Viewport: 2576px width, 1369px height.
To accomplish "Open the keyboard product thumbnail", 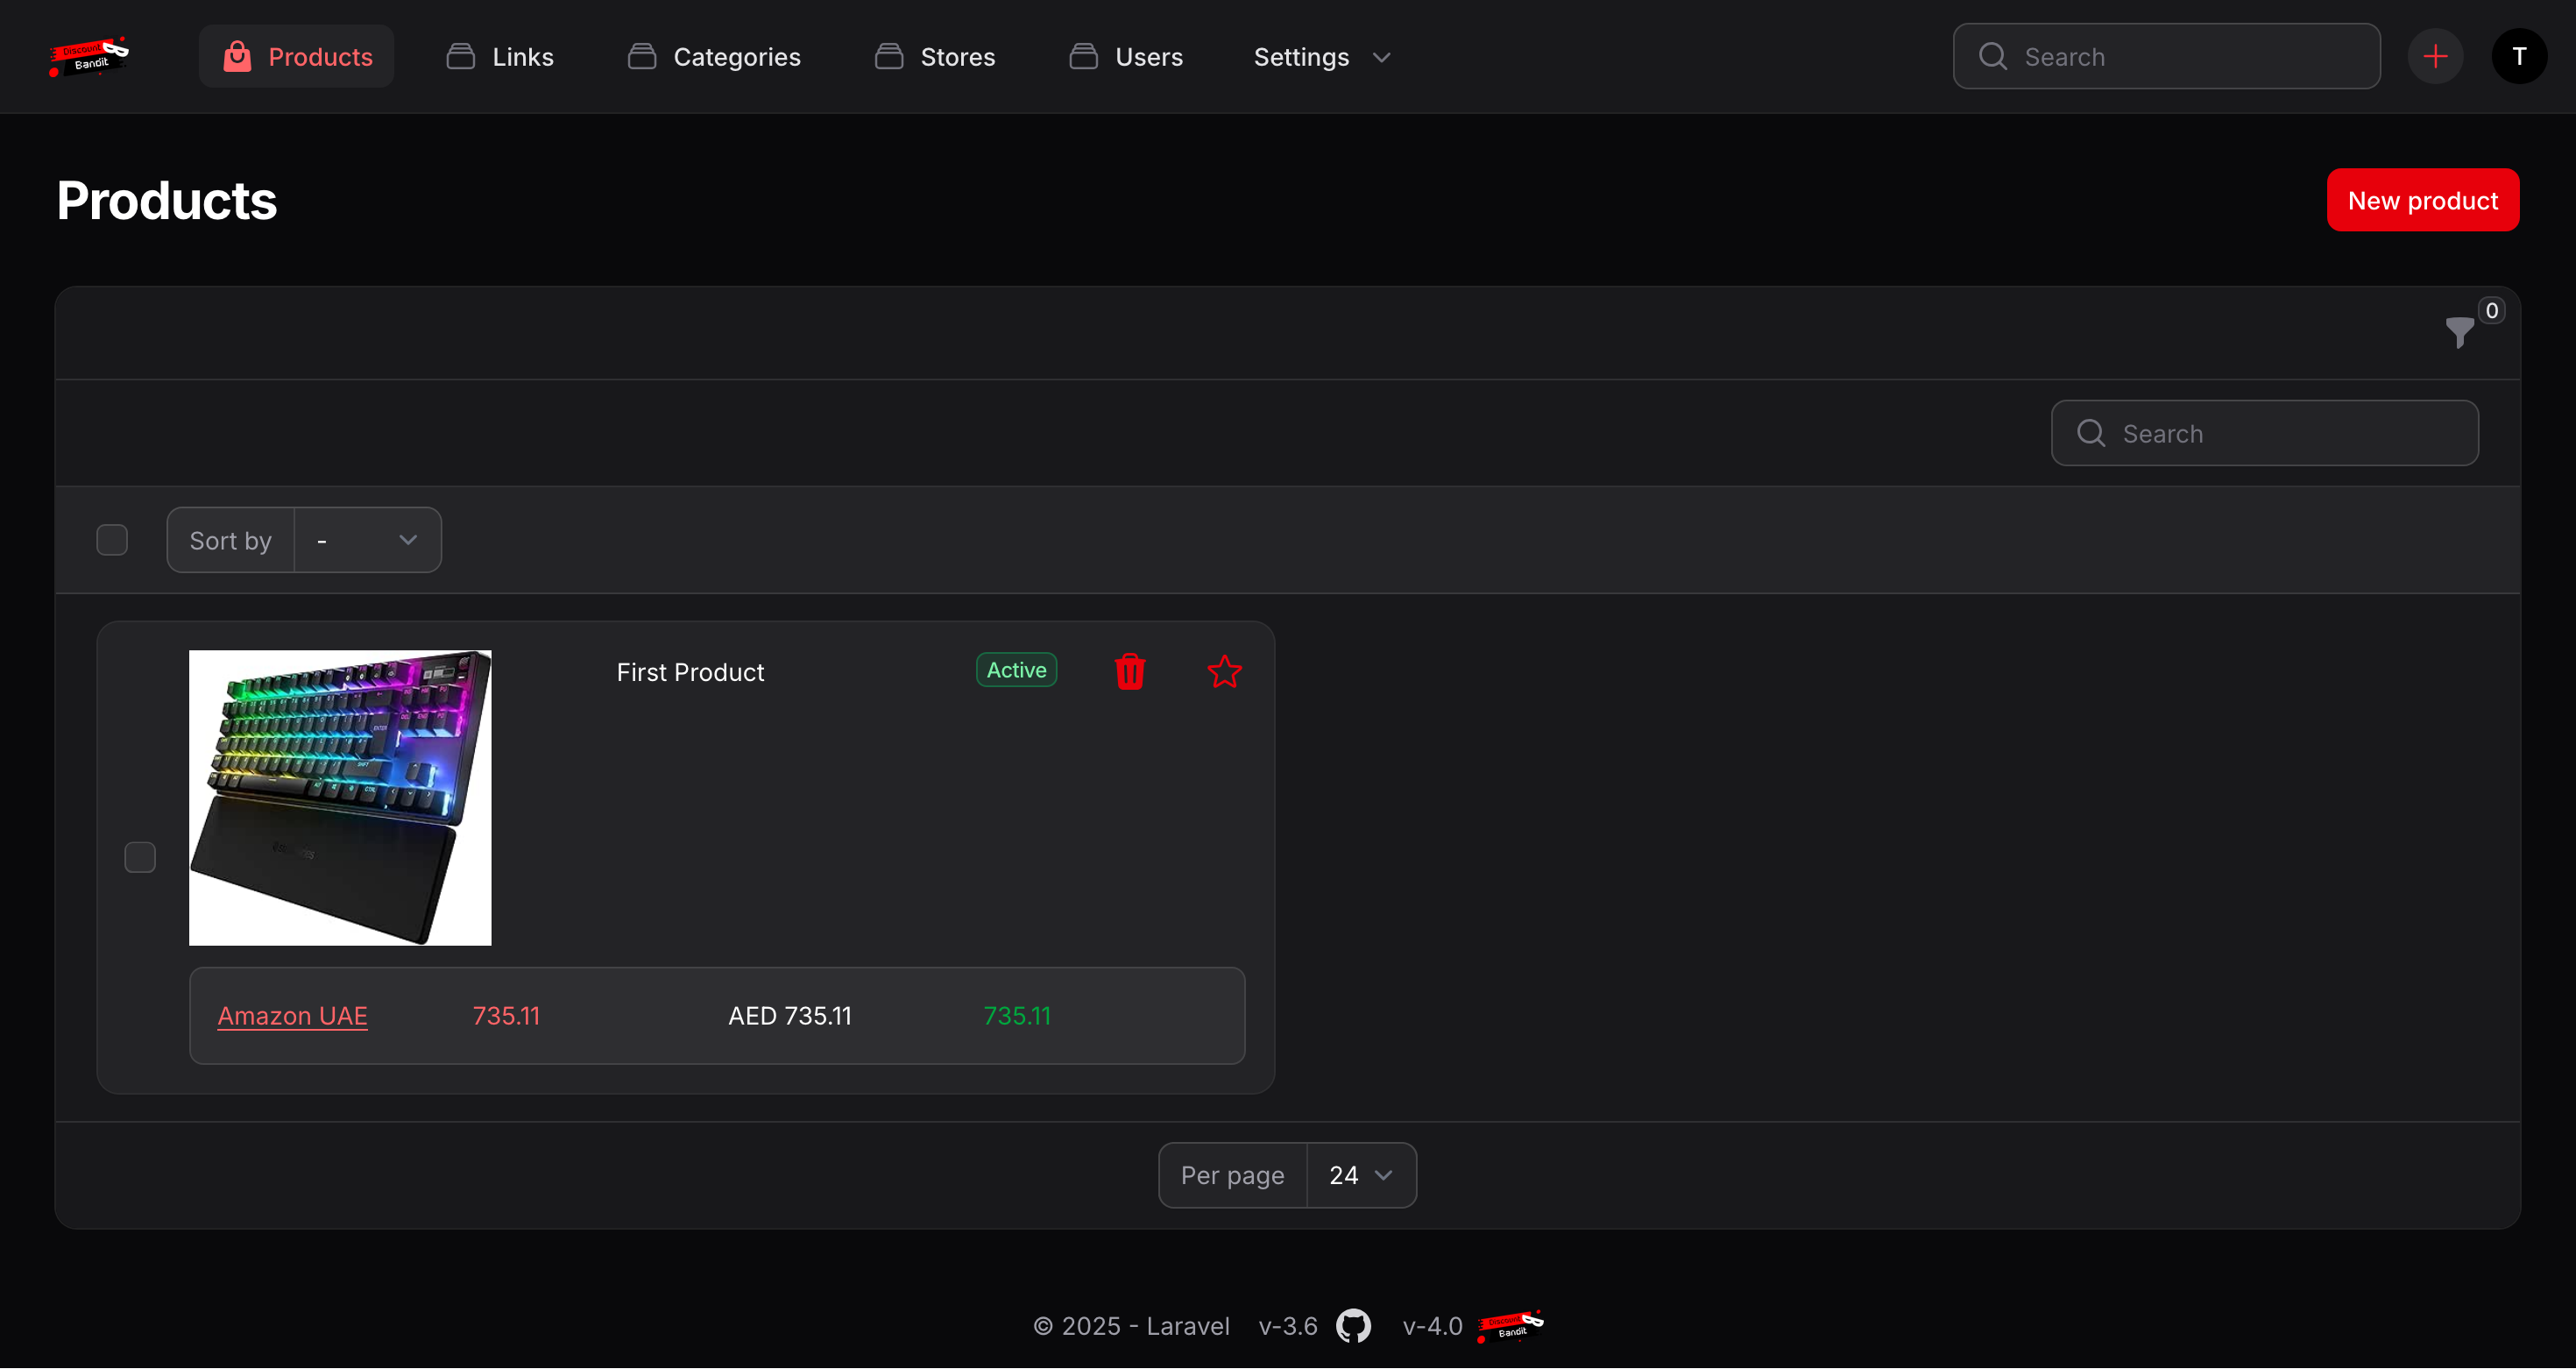I will pyautogui.click(x=340, y=797).
